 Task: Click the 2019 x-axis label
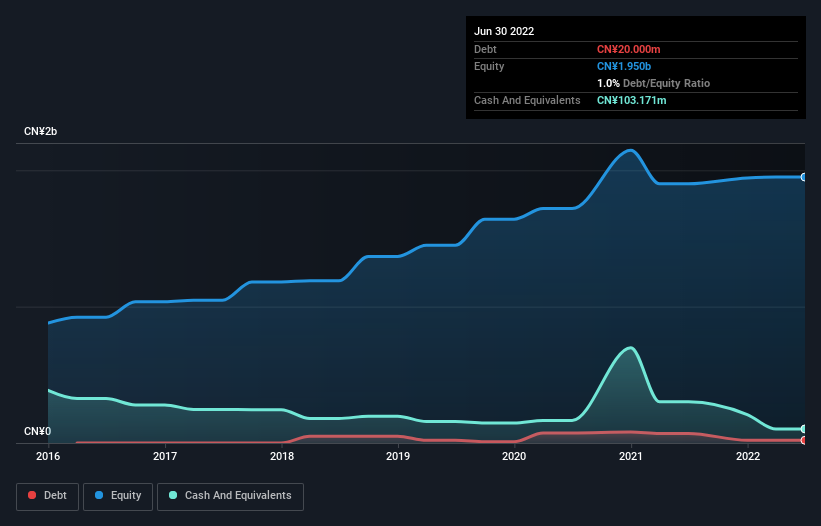tap(398, 456)
